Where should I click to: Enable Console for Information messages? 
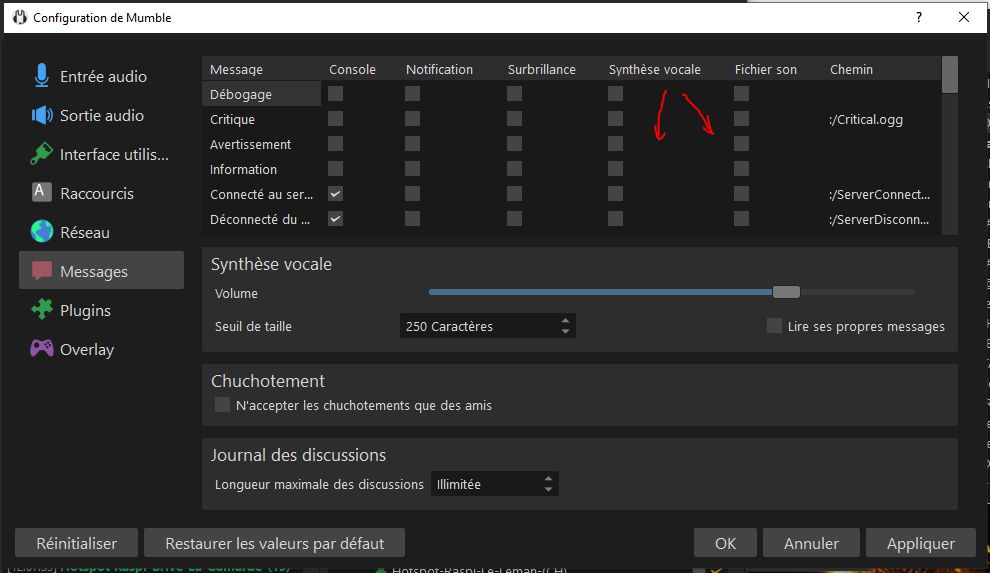[x=335, y=168]
